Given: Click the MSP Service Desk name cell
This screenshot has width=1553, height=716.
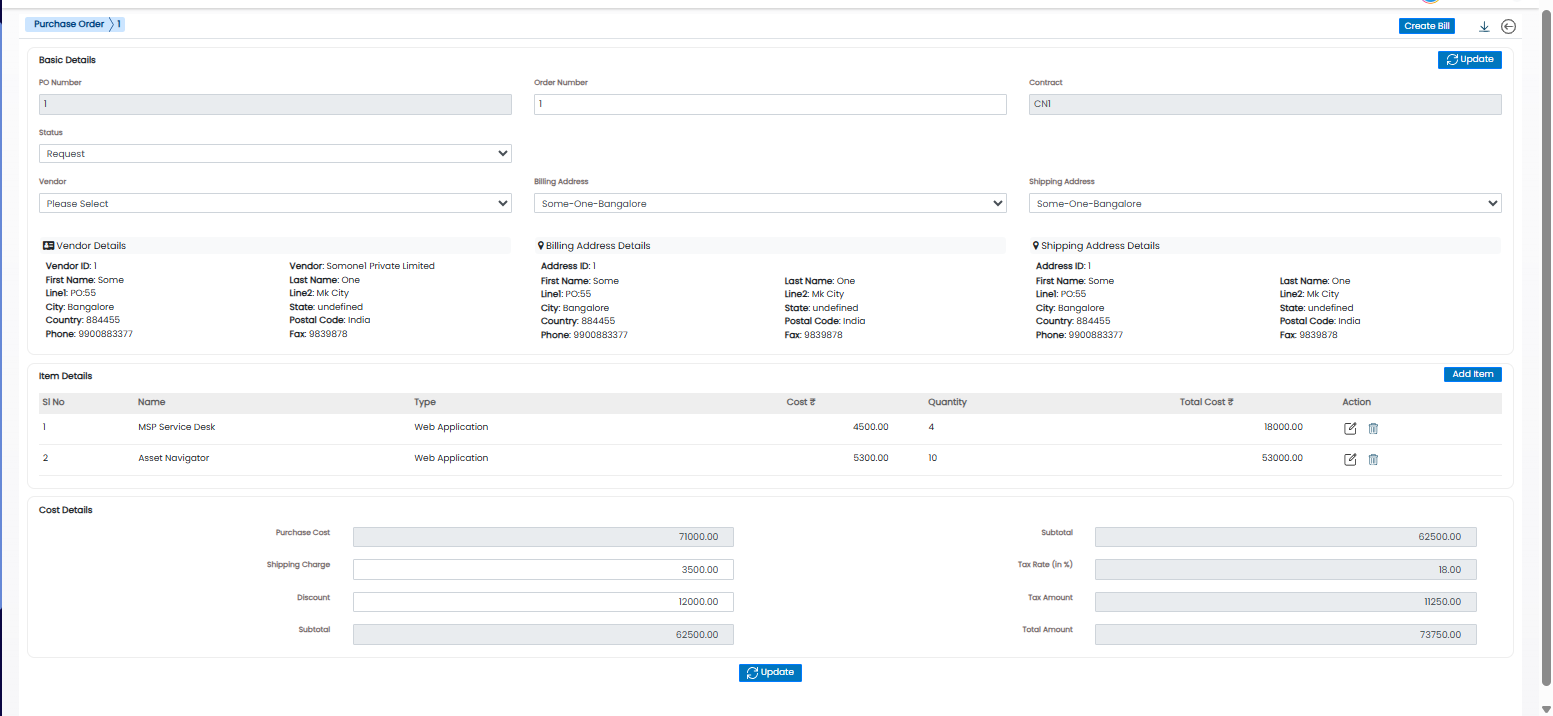Looking at the screenshot, I should pyautogui.click(x=177, y=427).
